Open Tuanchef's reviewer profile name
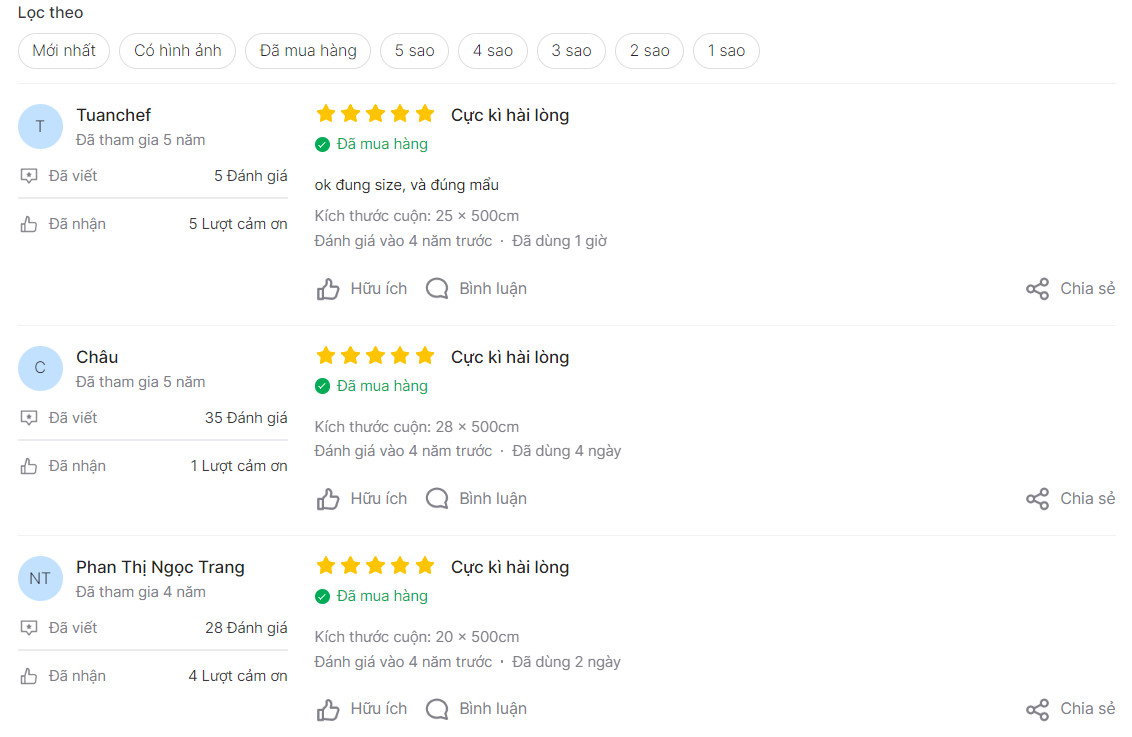 pyautogui.click(x=113, y=115)
